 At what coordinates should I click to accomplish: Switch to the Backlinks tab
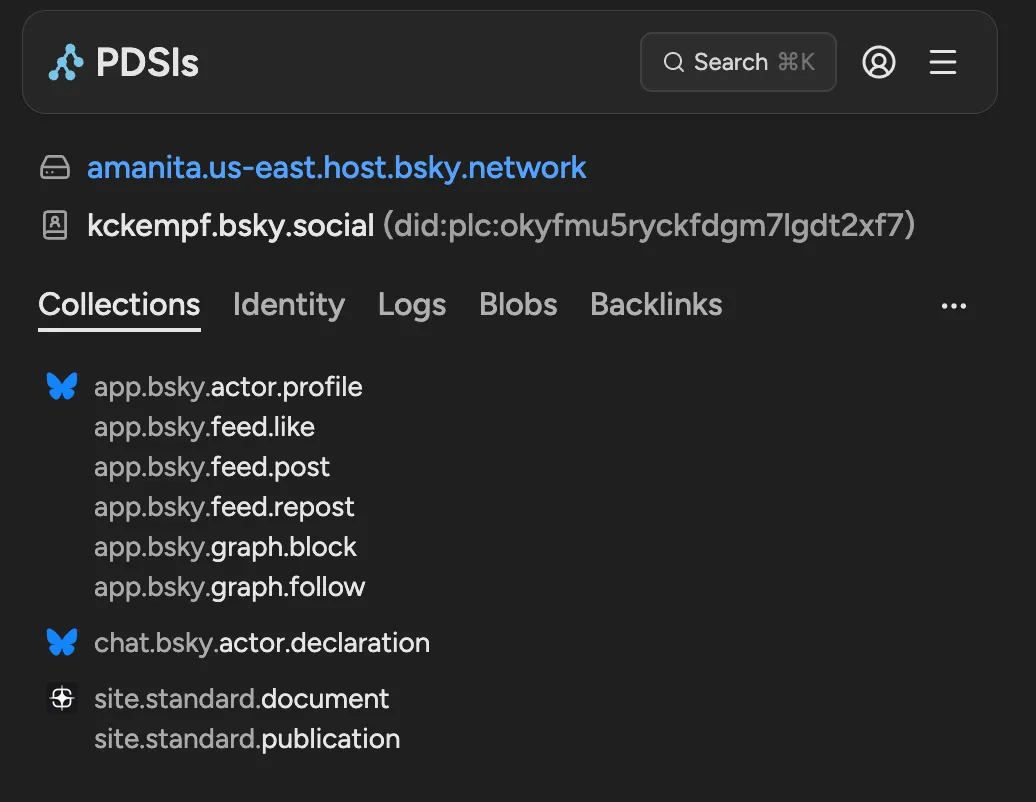pyautogui.click(x=656, y=305)
